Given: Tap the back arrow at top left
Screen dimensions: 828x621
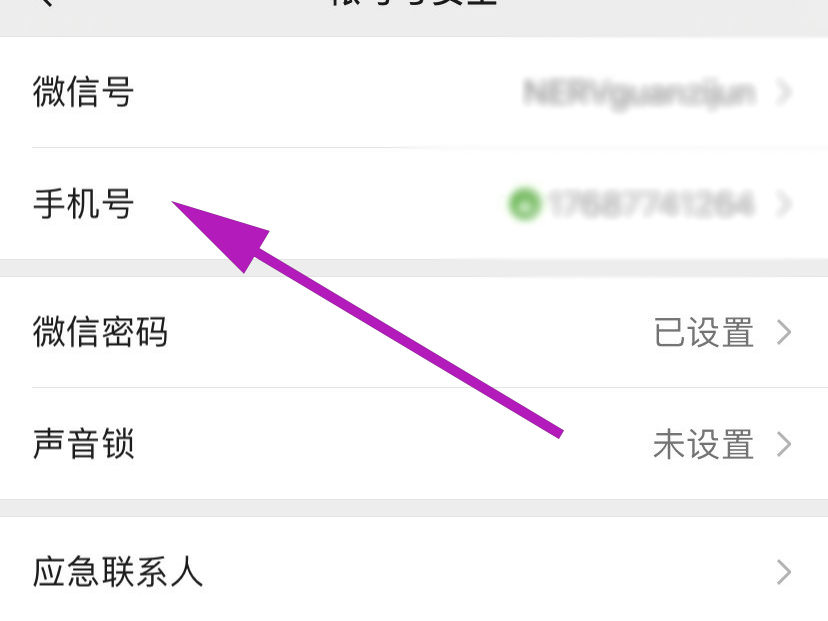Looking at the screenshot, I should (46, 2).
